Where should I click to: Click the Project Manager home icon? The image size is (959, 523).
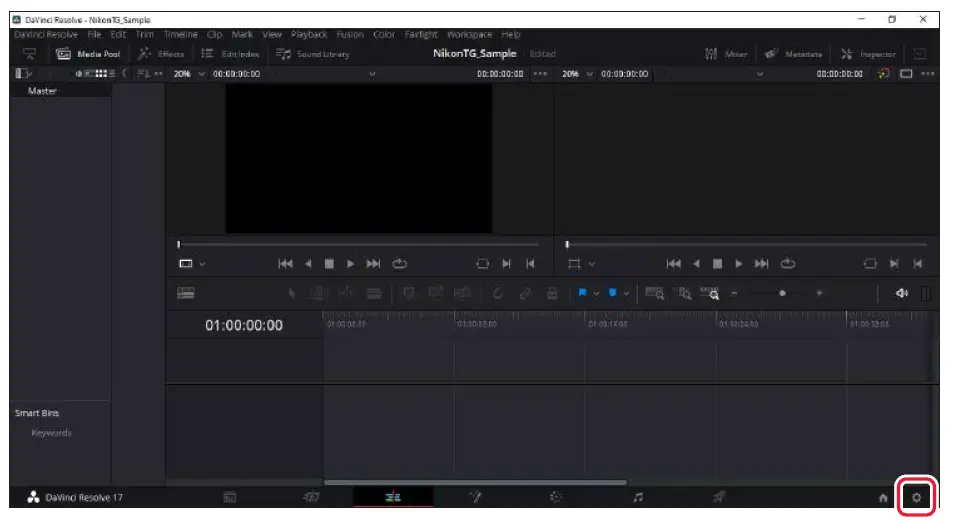[883, 497]
